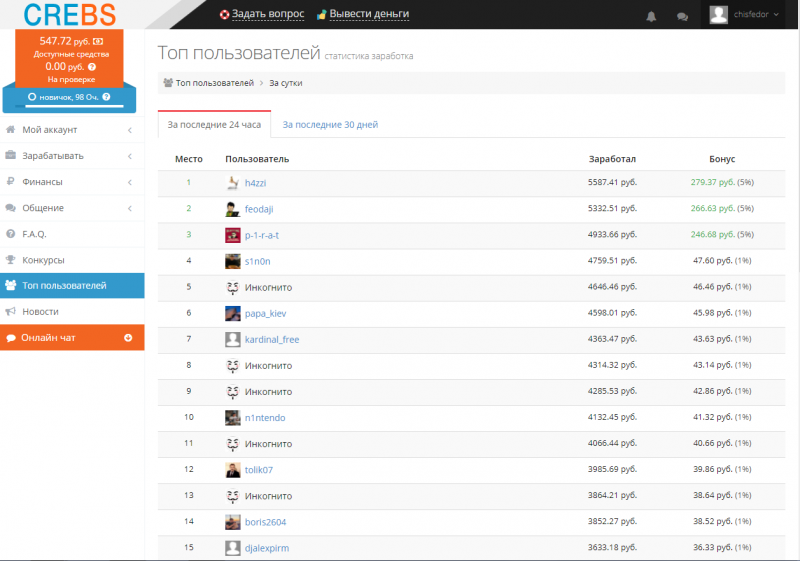The width and height of the screenshot is (800, 561).
Task: Click the help icon next to 0.00 руб.
Action: tap(92, 67)
